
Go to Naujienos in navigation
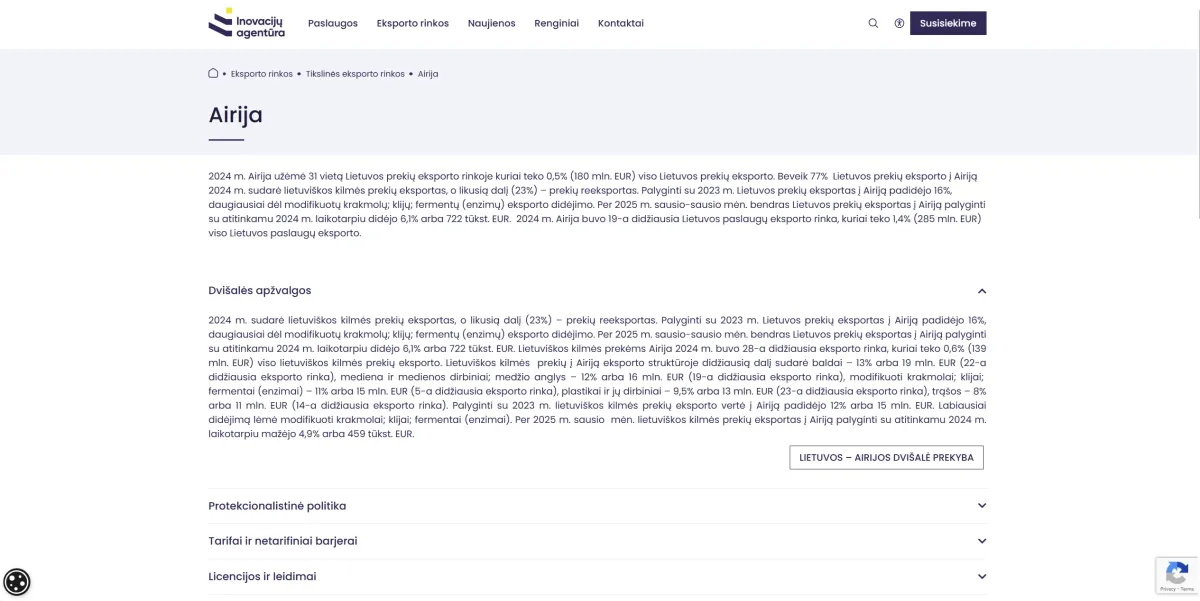pos(491,23)
